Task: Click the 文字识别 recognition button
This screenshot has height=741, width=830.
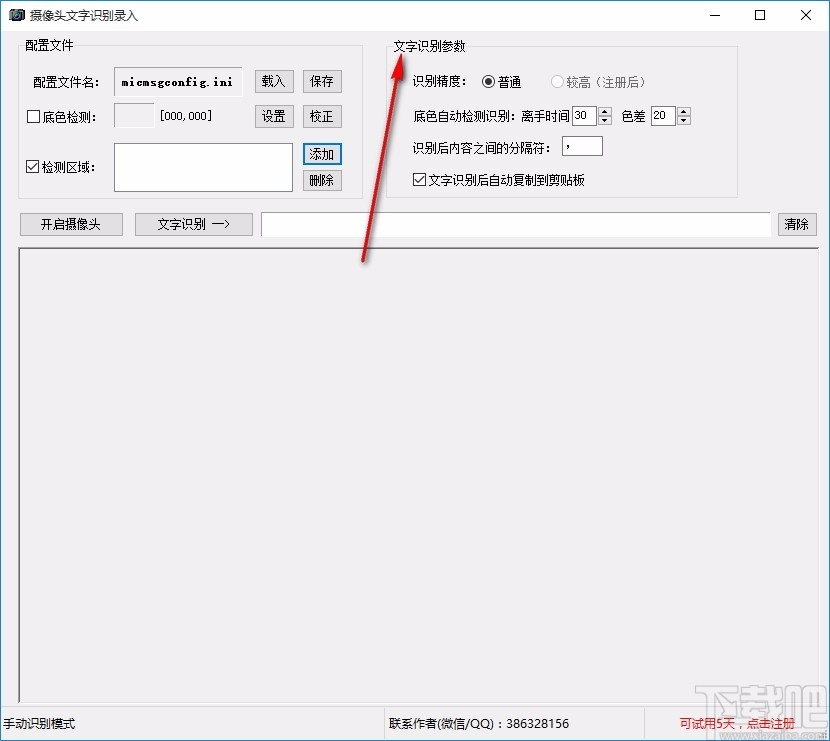Action: (x=193, y=224)
